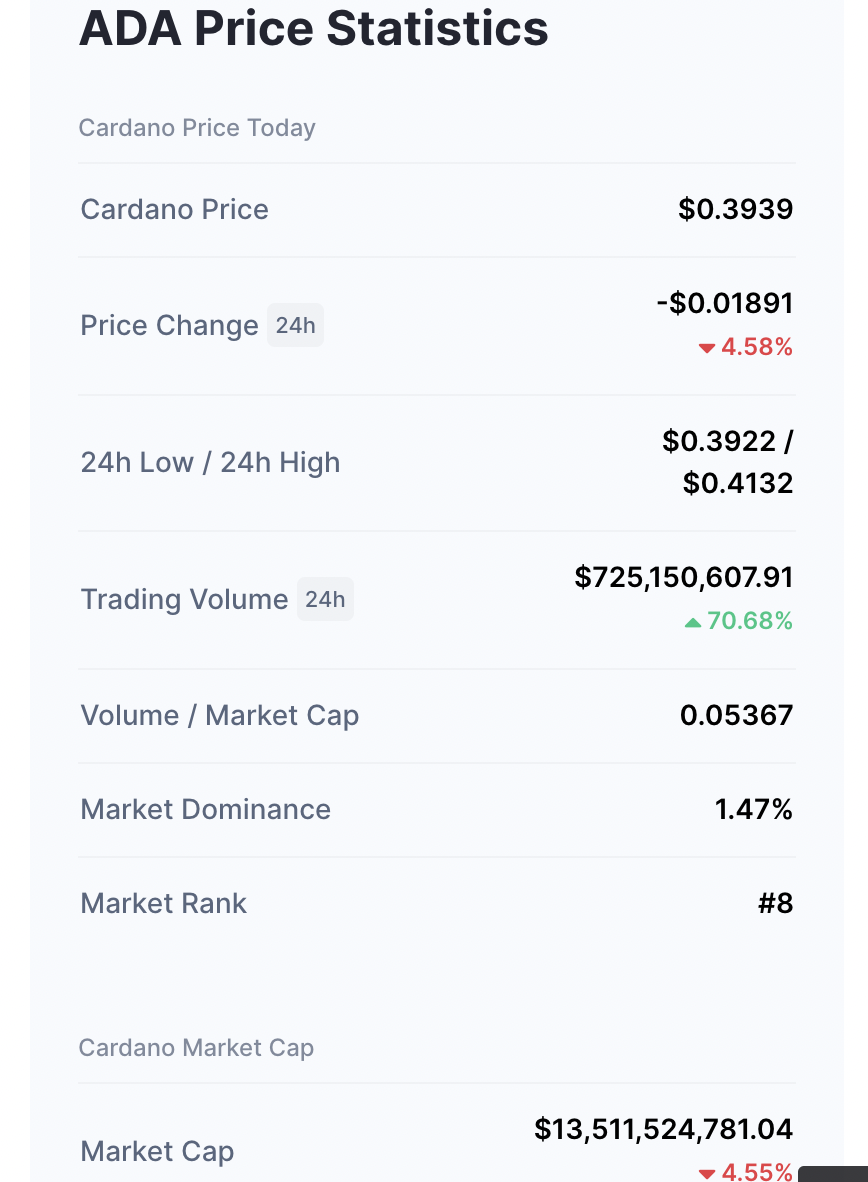Viewport: 868px width, 1182px height.
Task: Click the 24h Low / 24h High label
Action: click(x=210, y=462)
